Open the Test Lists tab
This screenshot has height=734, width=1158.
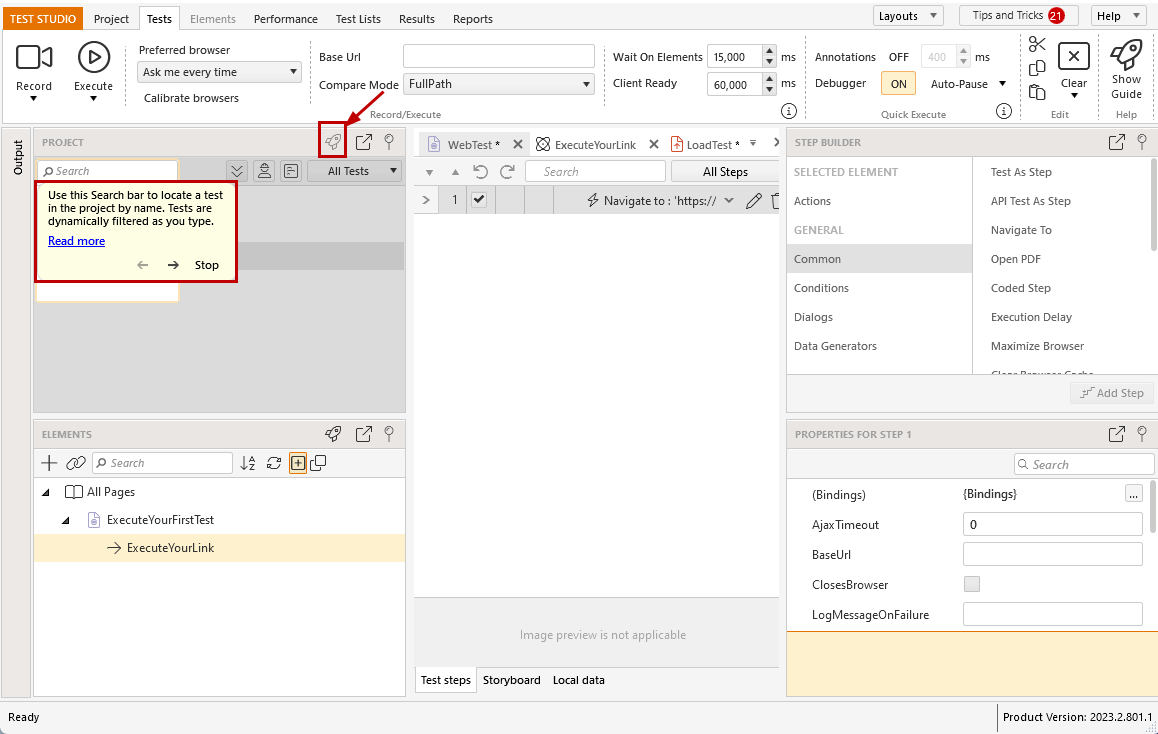tap(358, 18)
